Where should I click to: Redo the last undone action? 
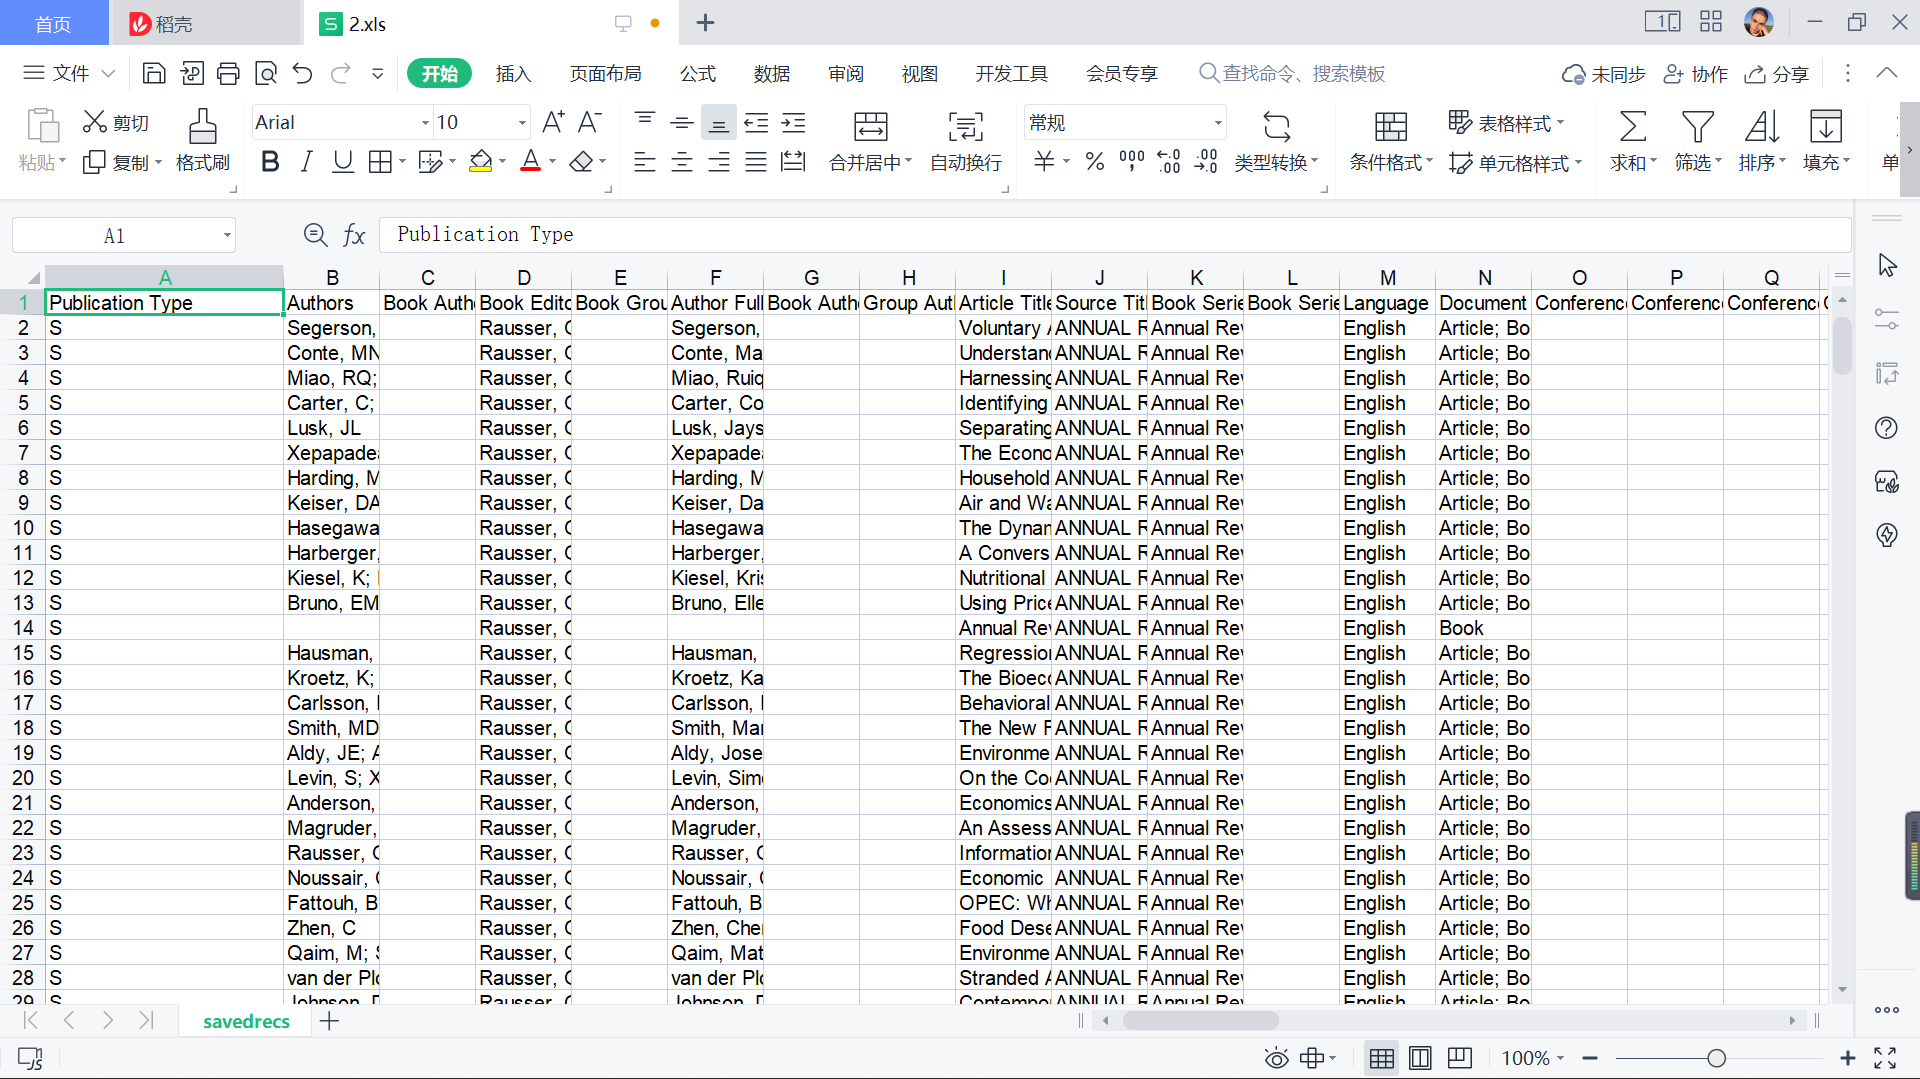[x=341, y=73]
